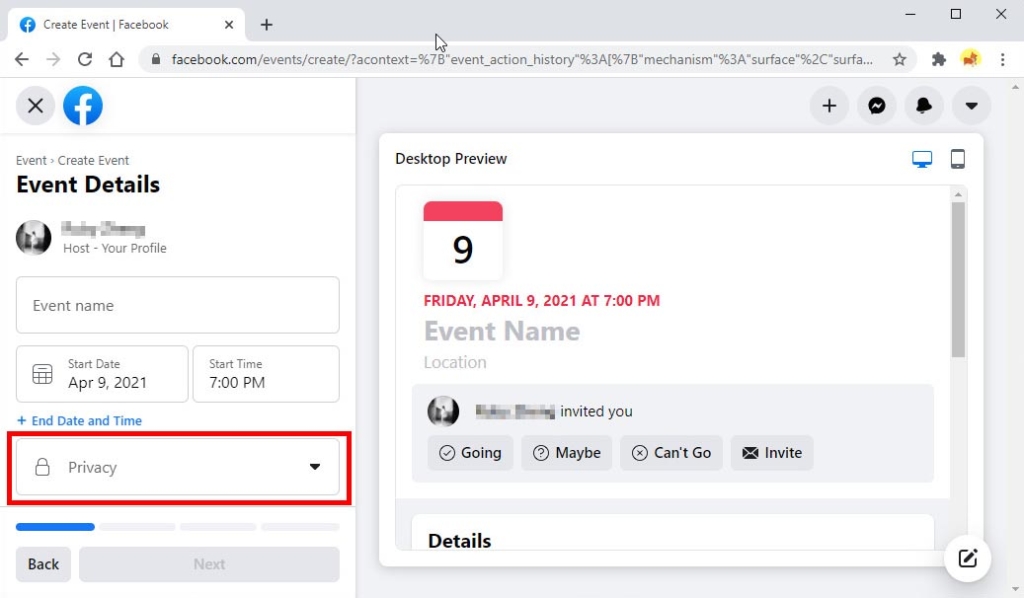
Task: Click the Back button
Action: 43,564
